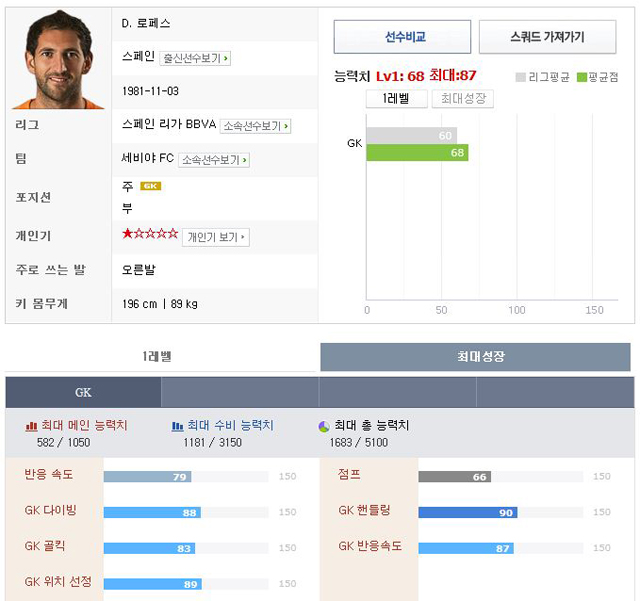Switch chart to 최대성장 view

click(x=463, y=99)
